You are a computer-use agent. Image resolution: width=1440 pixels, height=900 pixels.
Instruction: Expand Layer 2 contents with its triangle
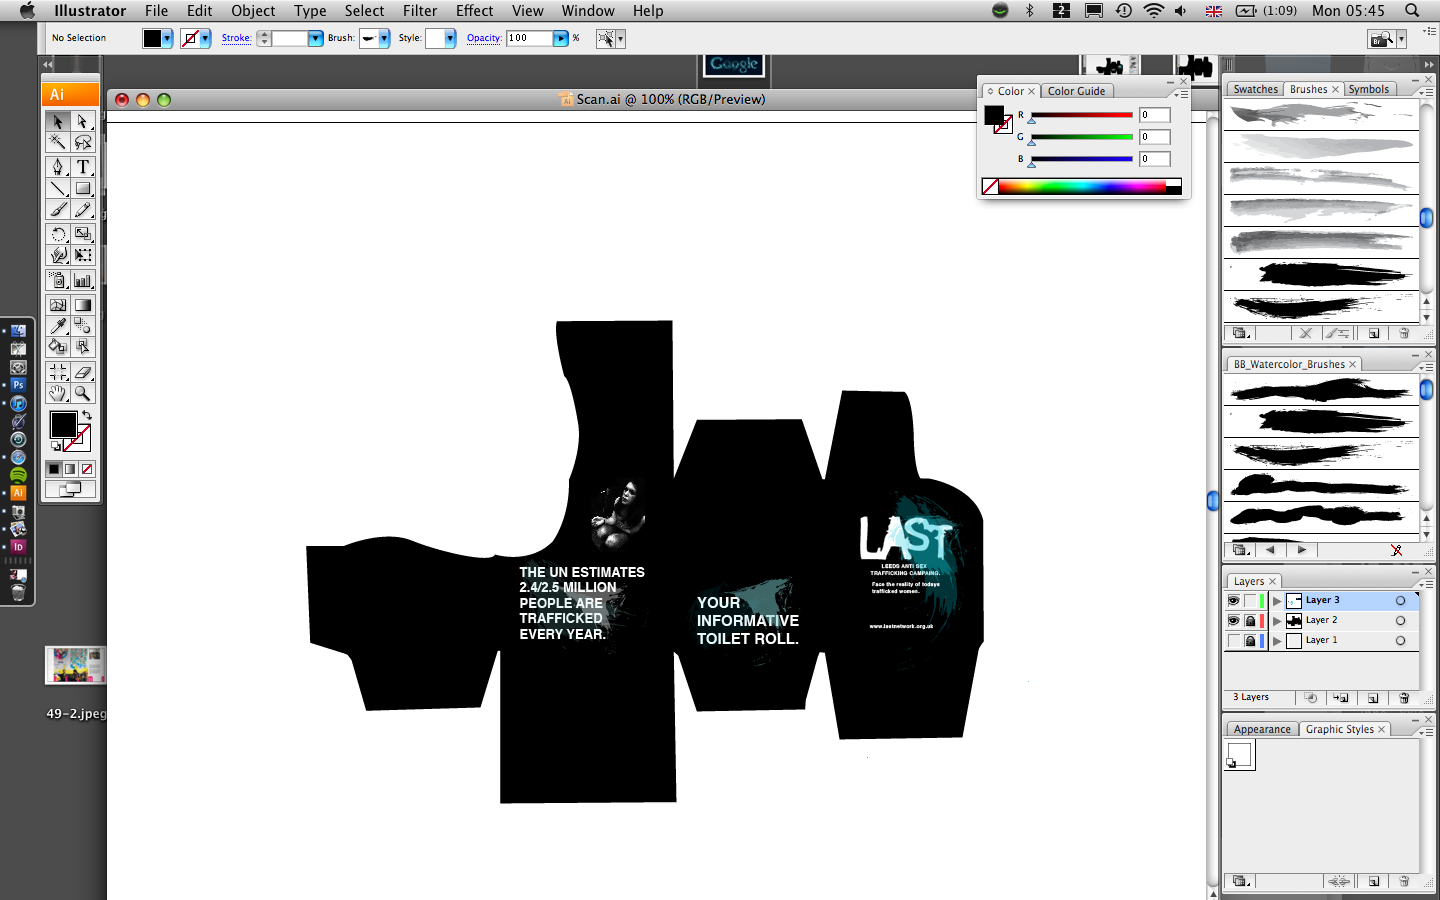point(1277,621)
